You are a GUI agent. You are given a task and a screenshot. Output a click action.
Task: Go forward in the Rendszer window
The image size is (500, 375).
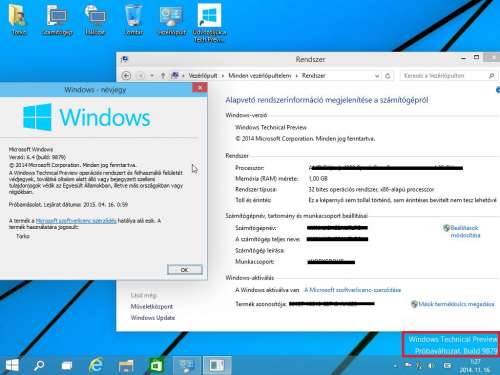pyautogui.click(x=140, y=76)
